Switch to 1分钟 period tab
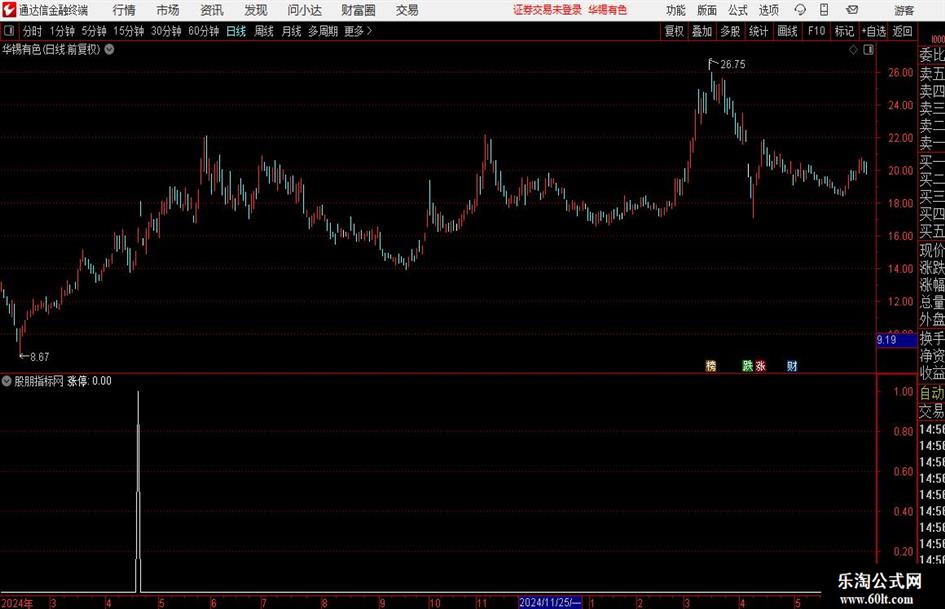Viewport: 945px width, 609px height. coord(62,31)
